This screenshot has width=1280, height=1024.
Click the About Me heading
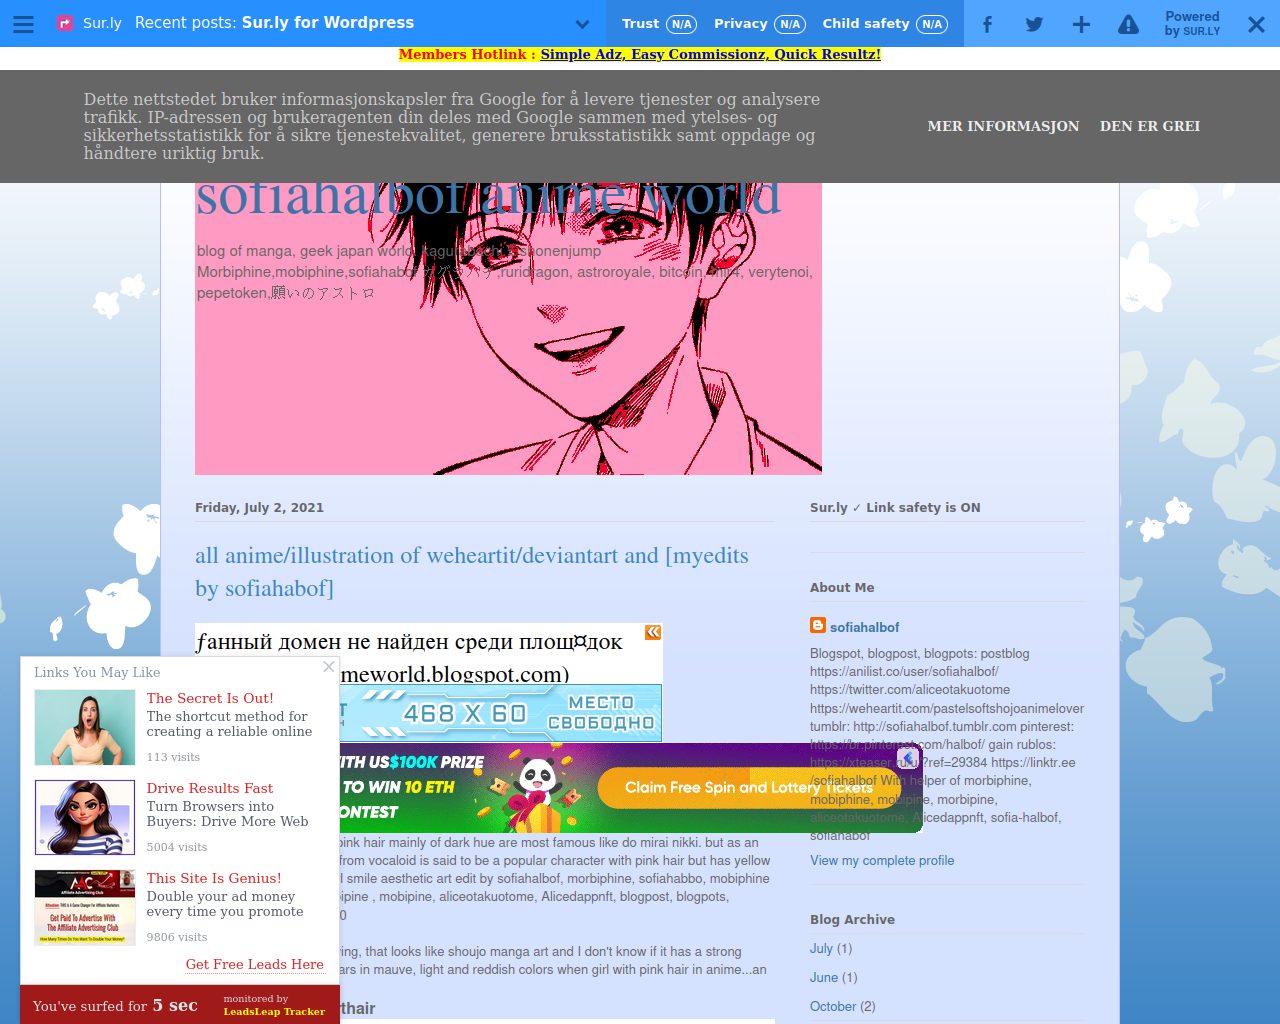(x=842, y=587)
